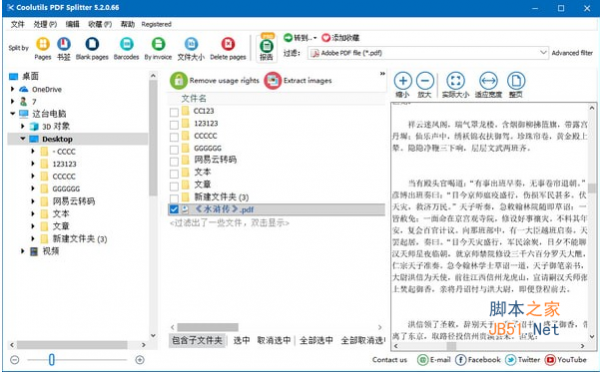Select split by Blank pages icon

(x=92, y=44)
